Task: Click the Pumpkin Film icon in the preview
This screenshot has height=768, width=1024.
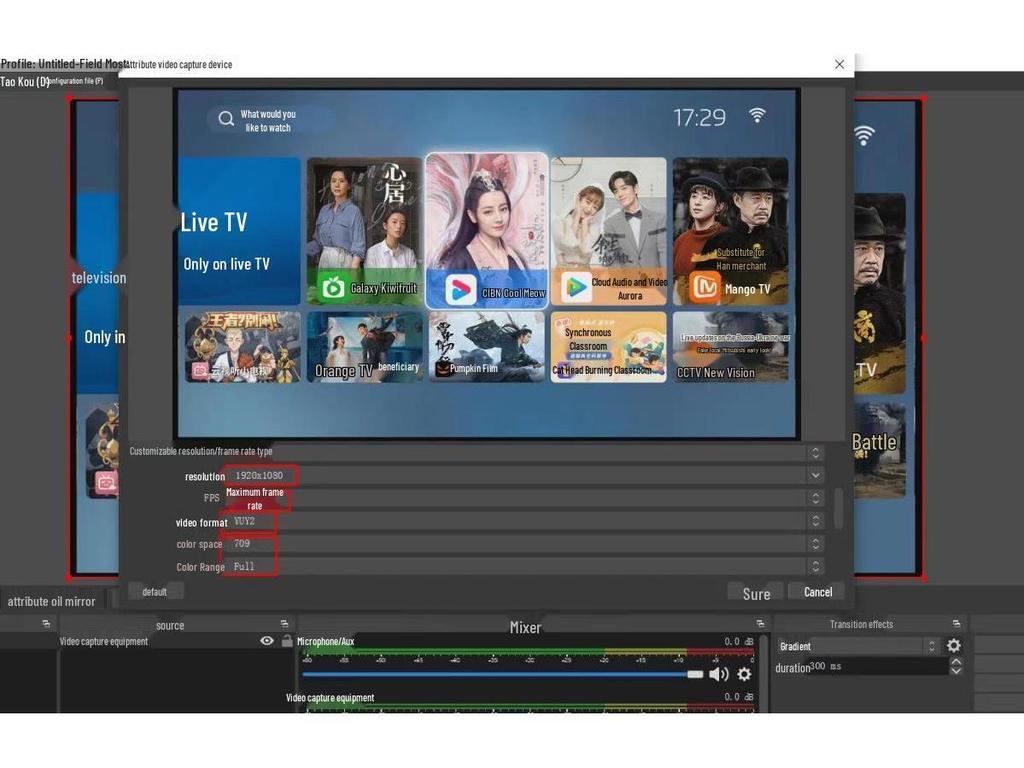Action: 442,369
